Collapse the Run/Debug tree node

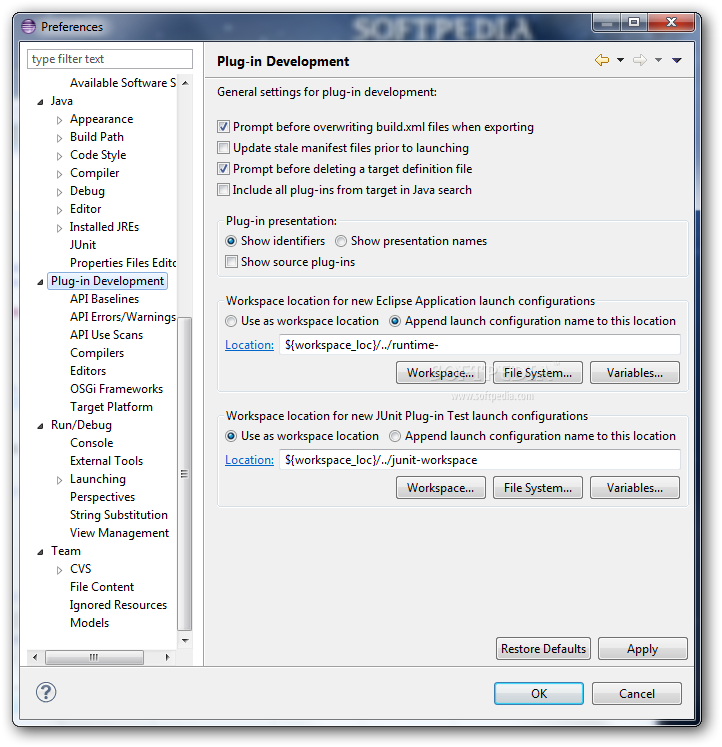(x=40, y=426)
